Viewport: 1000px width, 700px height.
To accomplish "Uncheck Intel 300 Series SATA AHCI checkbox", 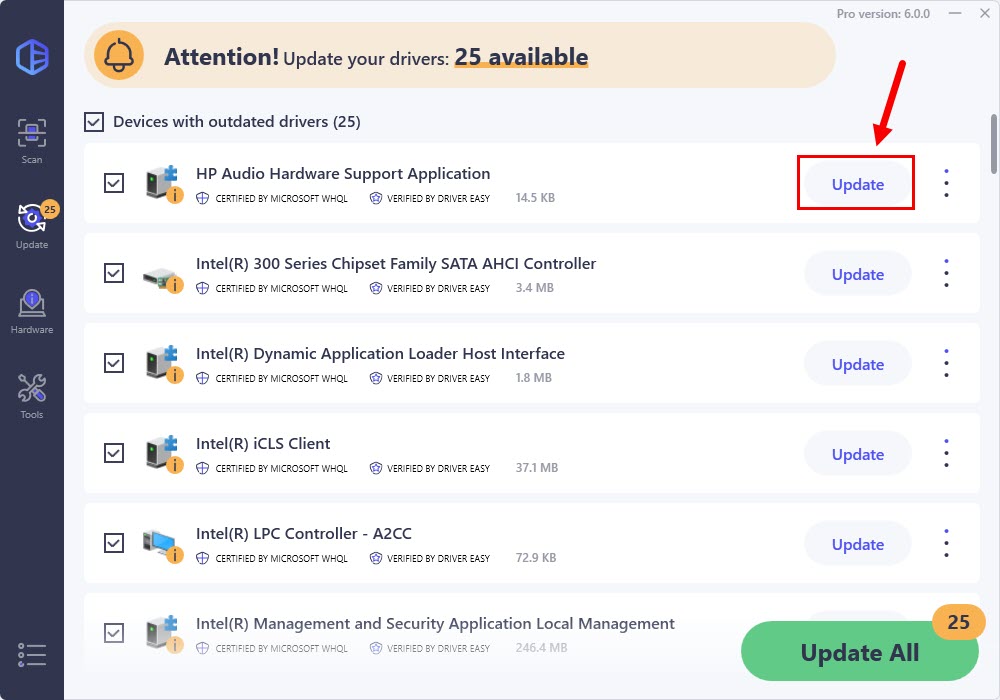I will pos(114,273).
